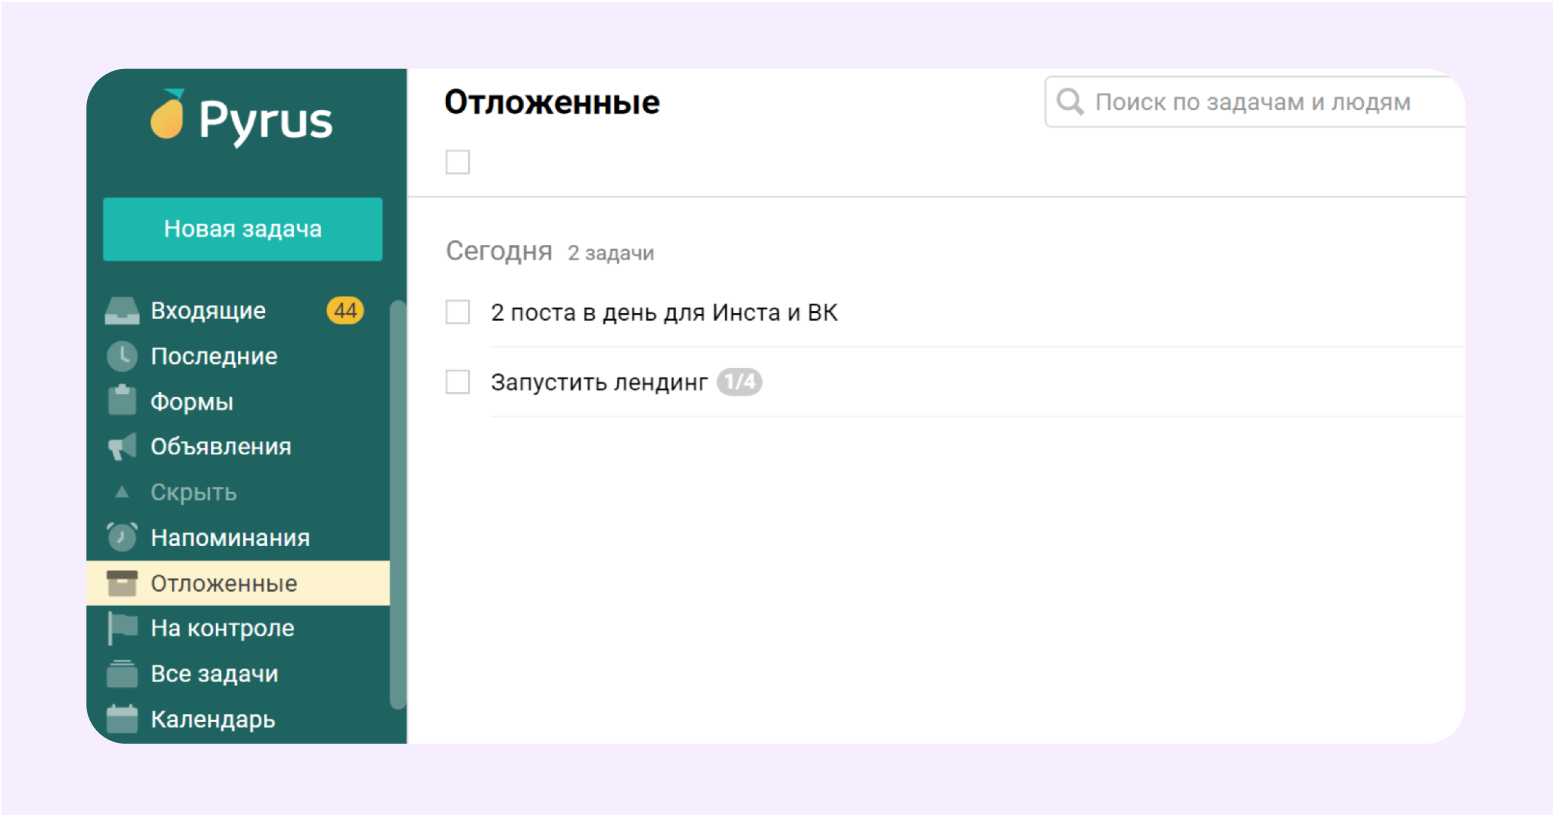1553x815 pixels.
Task: Click the Сегодня group header
Action: pos(499,251)
